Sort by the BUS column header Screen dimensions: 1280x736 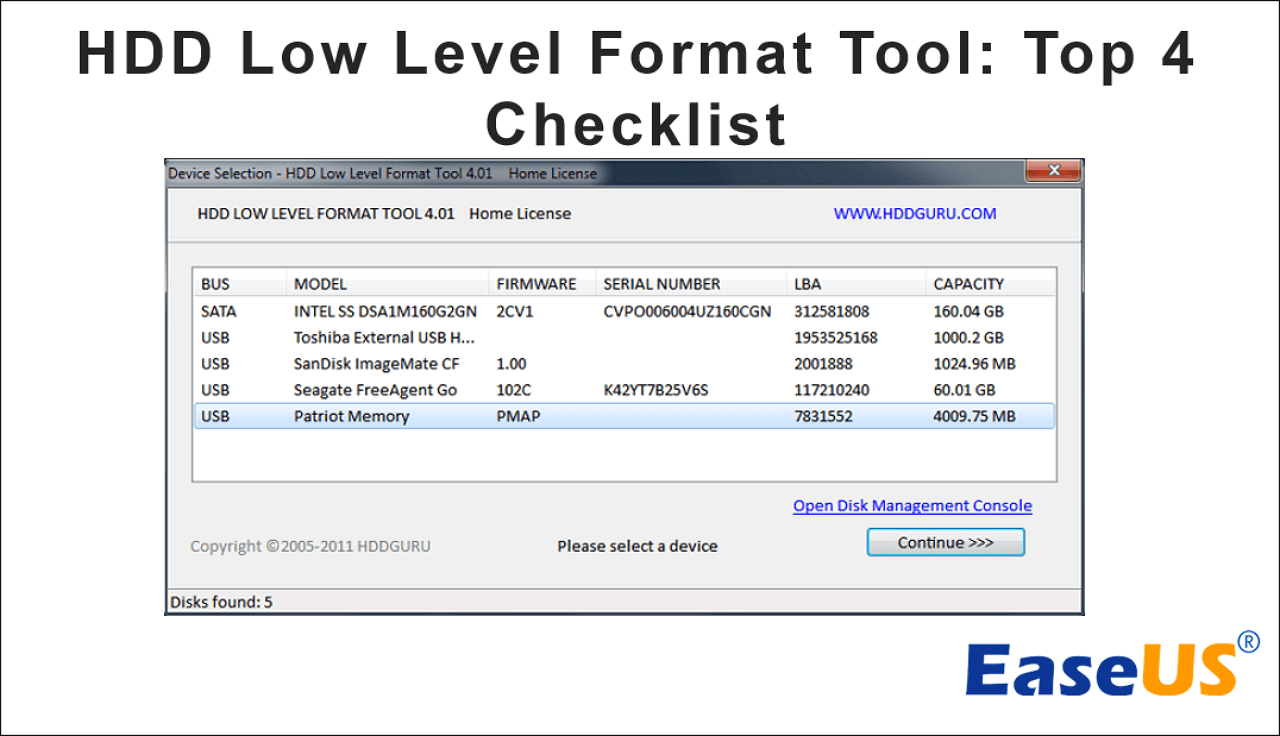click(238, 284)
